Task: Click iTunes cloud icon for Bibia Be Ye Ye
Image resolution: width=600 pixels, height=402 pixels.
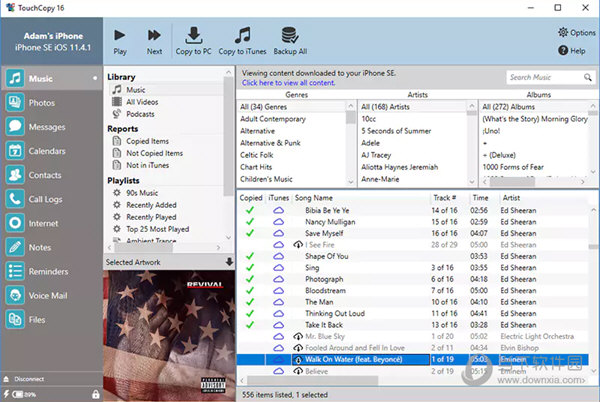Action: [279, 210]
